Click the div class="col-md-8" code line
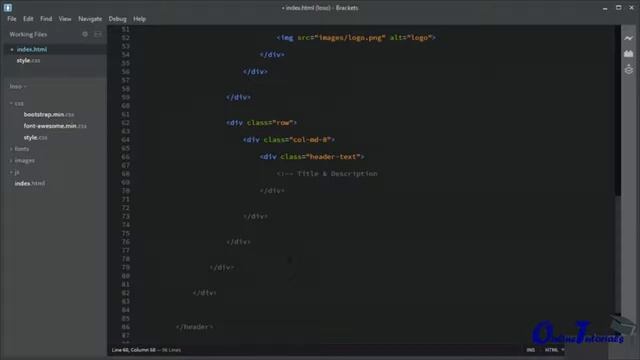The width and height of the screenshot is (640, 360). pyautogui.click(x=289, y=140)
